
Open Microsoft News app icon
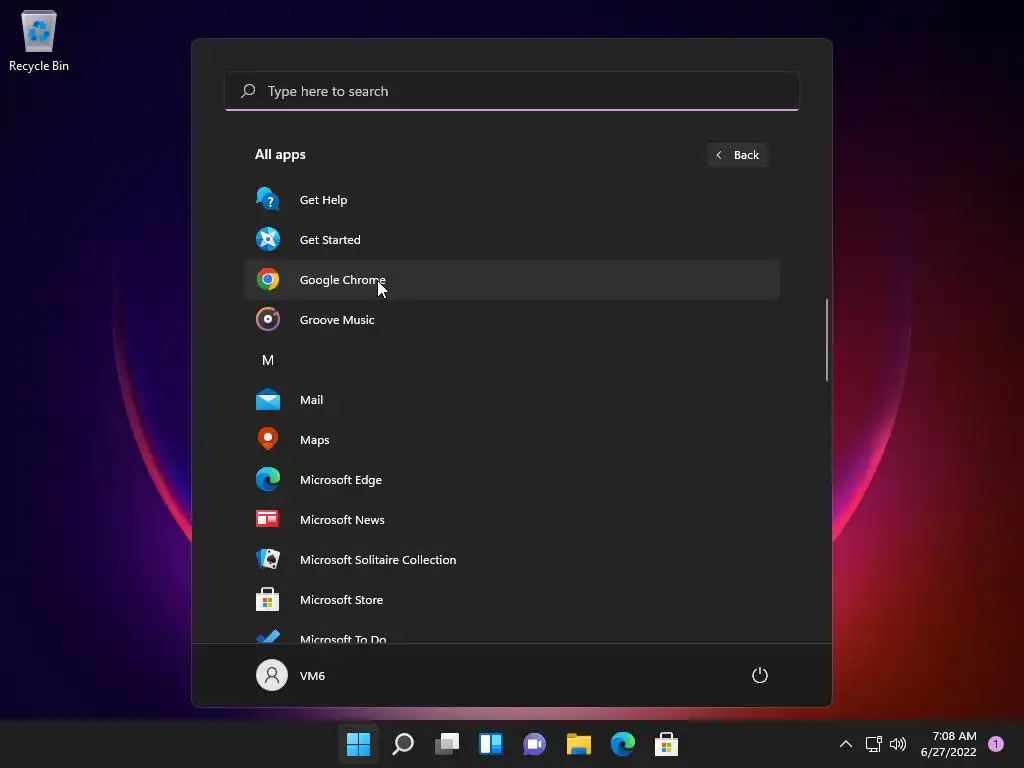pyautogui.click(x=267, y=519)
